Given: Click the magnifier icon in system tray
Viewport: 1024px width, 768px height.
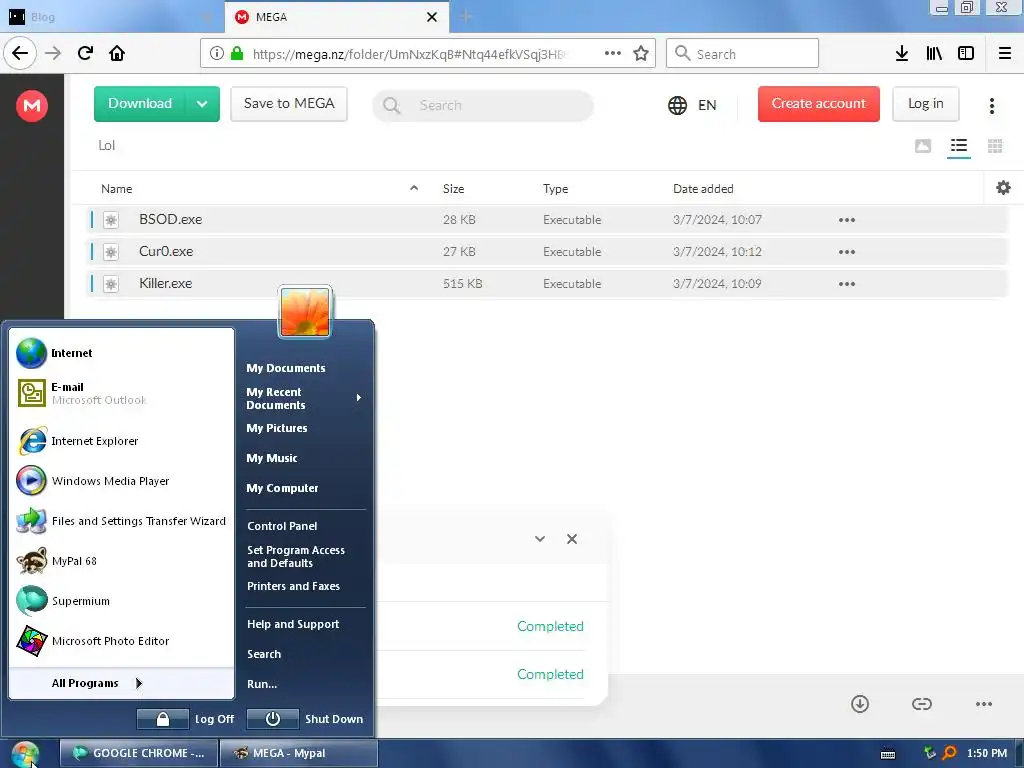Looking at the screenshot, I should click(x=950, y=754).
